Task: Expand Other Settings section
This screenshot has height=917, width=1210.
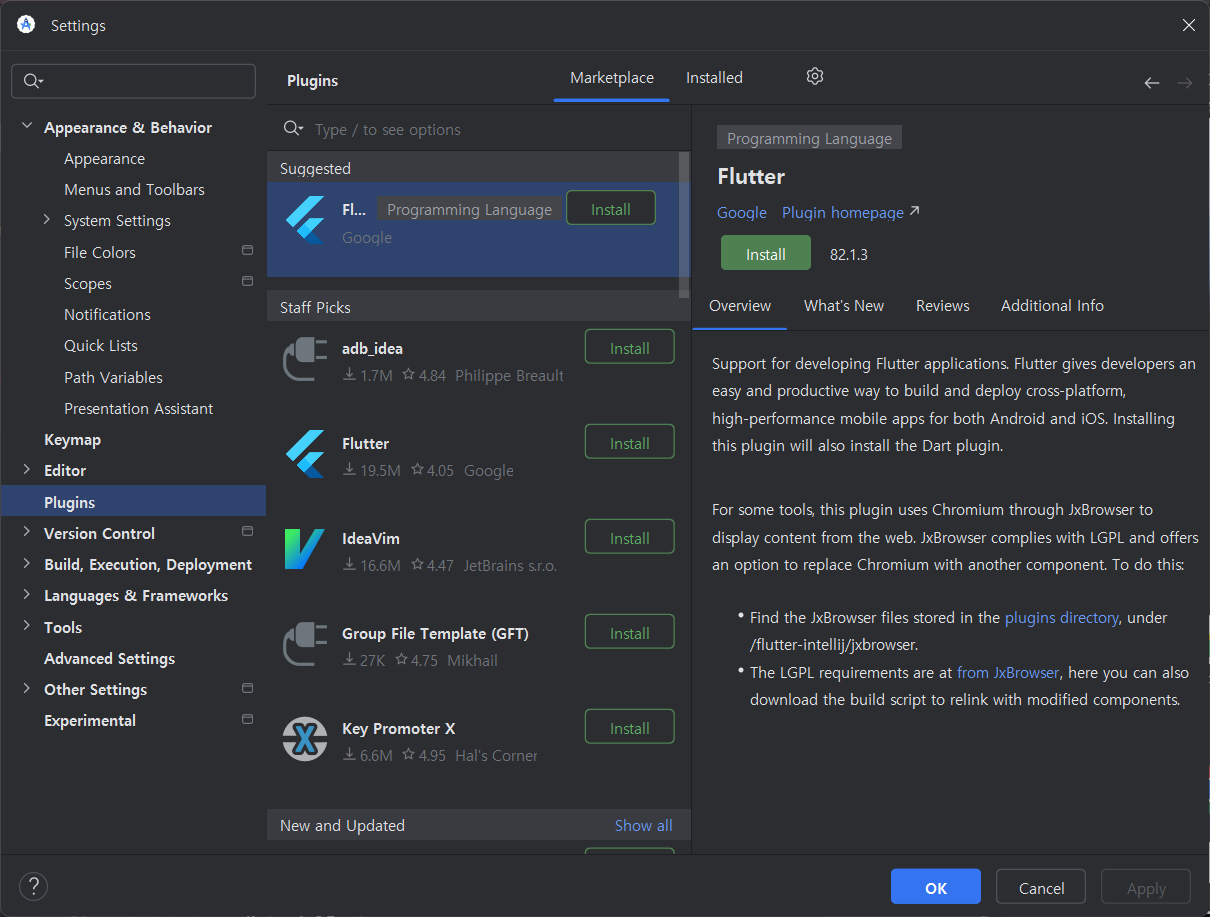Action: [26, 689]
